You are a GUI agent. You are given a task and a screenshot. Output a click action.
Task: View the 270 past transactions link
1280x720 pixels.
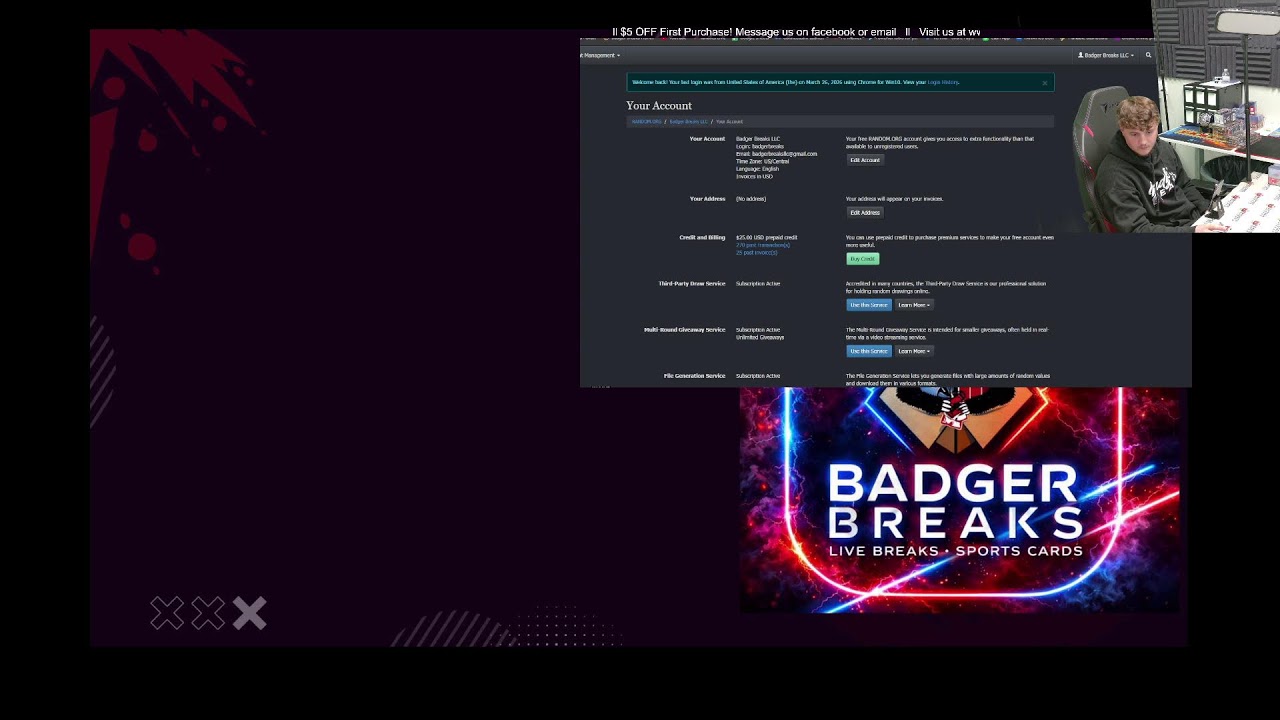coord(763,245)
